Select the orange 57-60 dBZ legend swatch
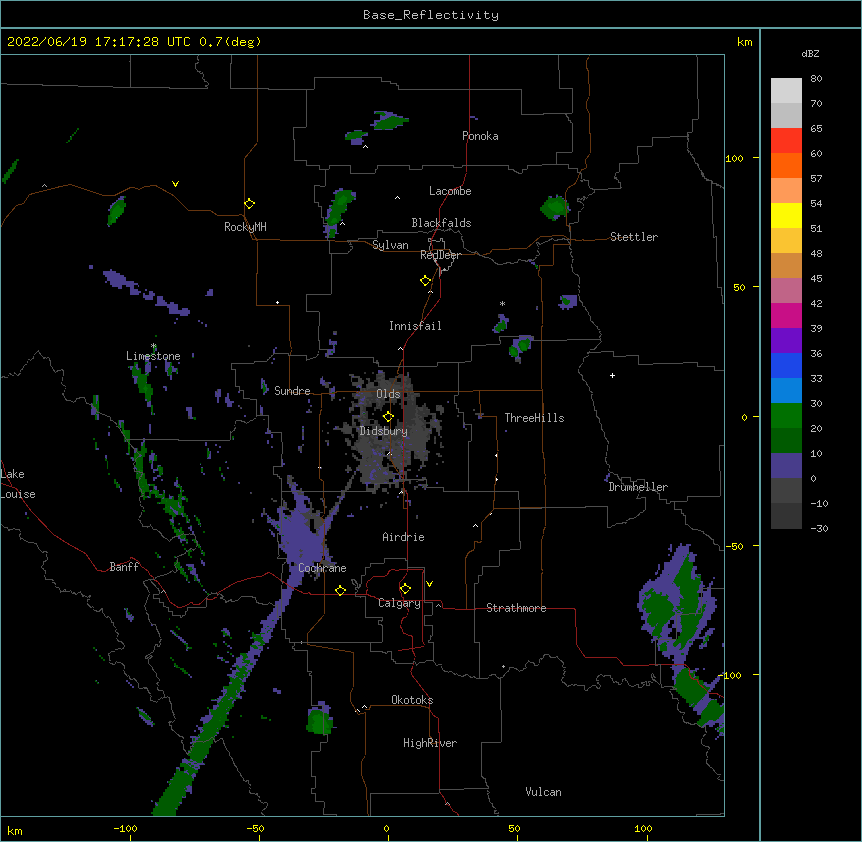Screen dimensions: 862x842 (x=786, y=165)
